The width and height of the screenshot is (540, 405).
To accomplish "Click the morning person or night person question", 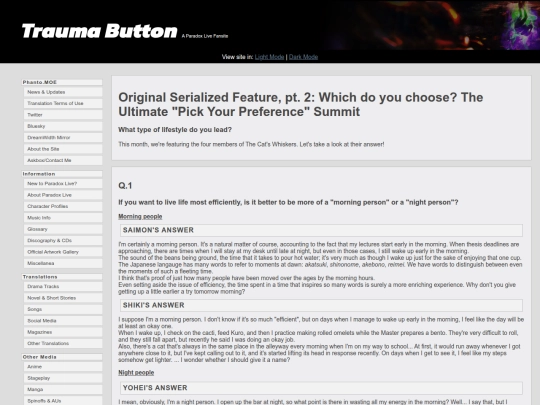I will click(288, 202).
